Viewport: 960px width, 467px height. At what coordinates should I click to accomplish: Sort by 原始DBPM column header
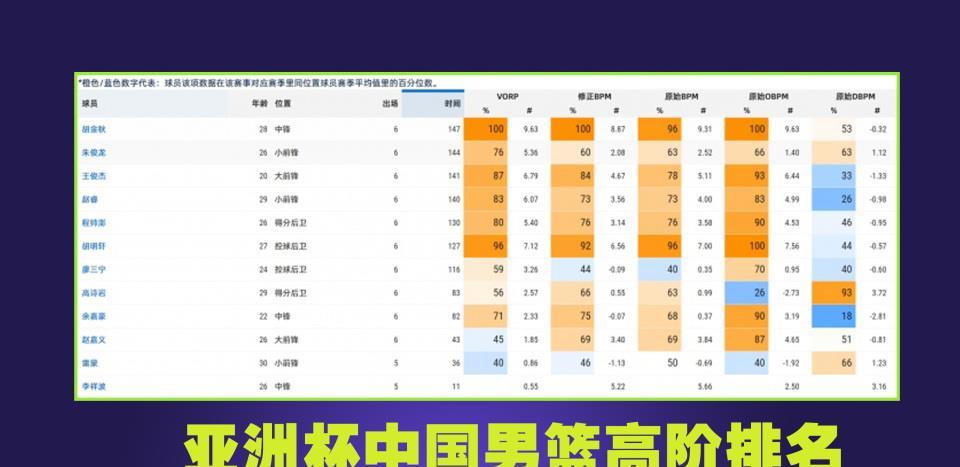point(855,96)
